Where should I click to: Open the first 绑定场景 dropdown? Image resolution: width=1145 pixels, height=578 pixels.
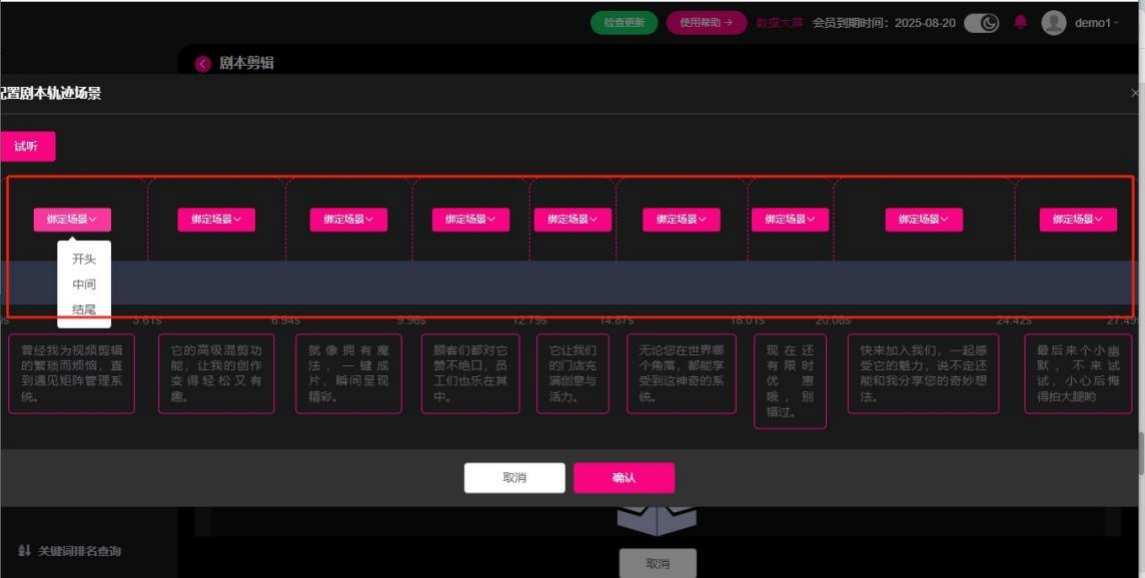pos(72,219)
